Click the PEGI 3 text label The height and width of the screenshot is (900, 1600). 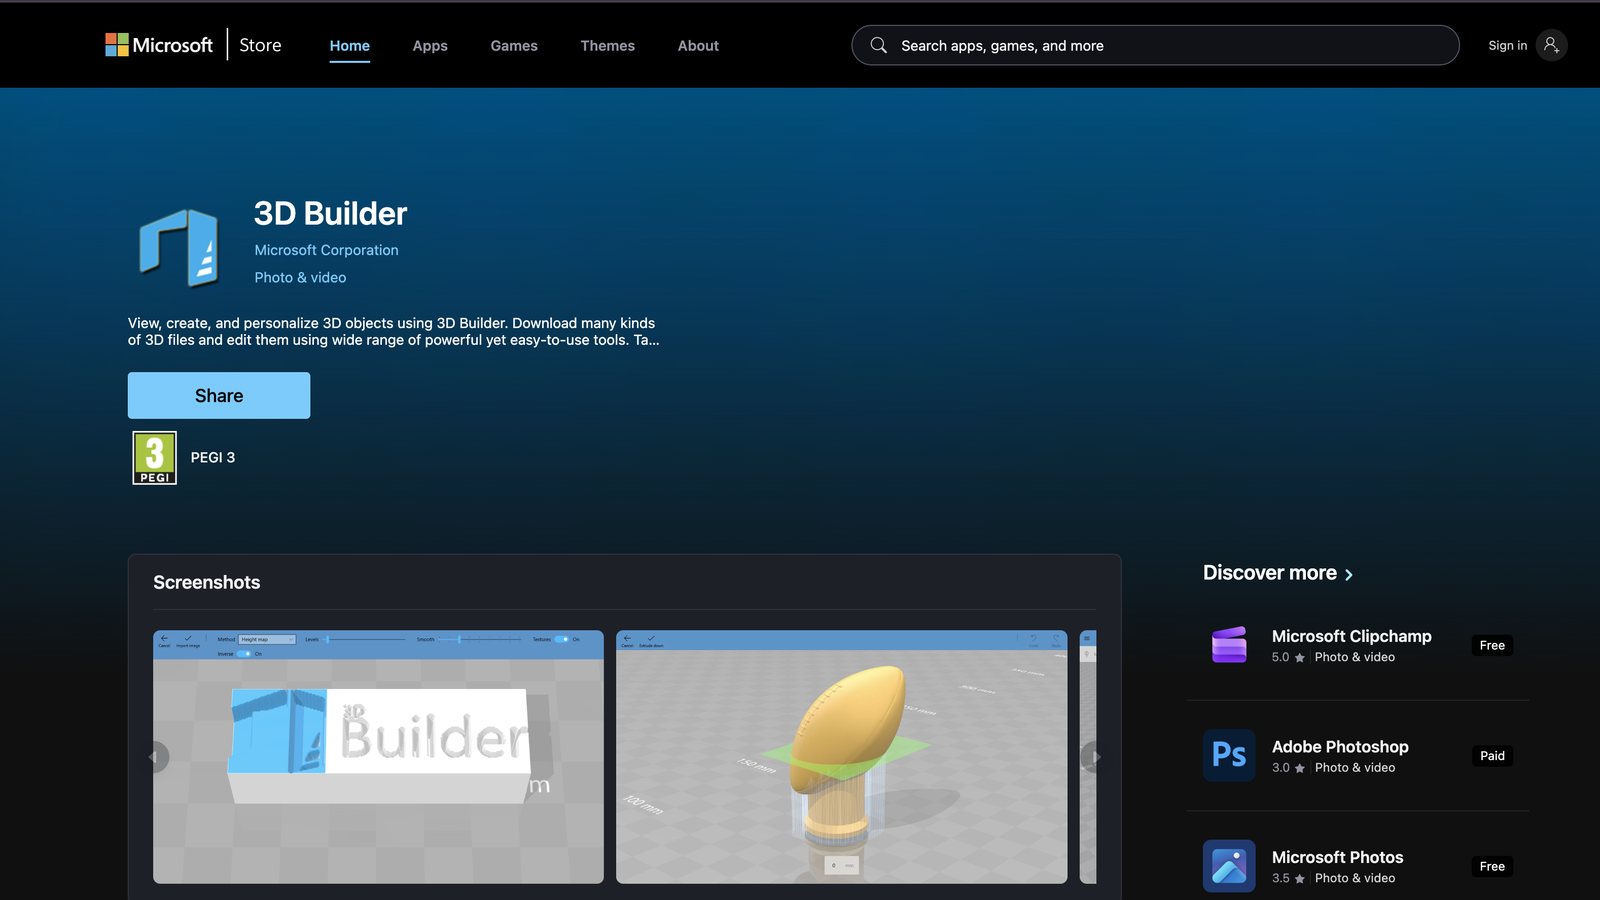pyautogui.click(x=213, y=458)
